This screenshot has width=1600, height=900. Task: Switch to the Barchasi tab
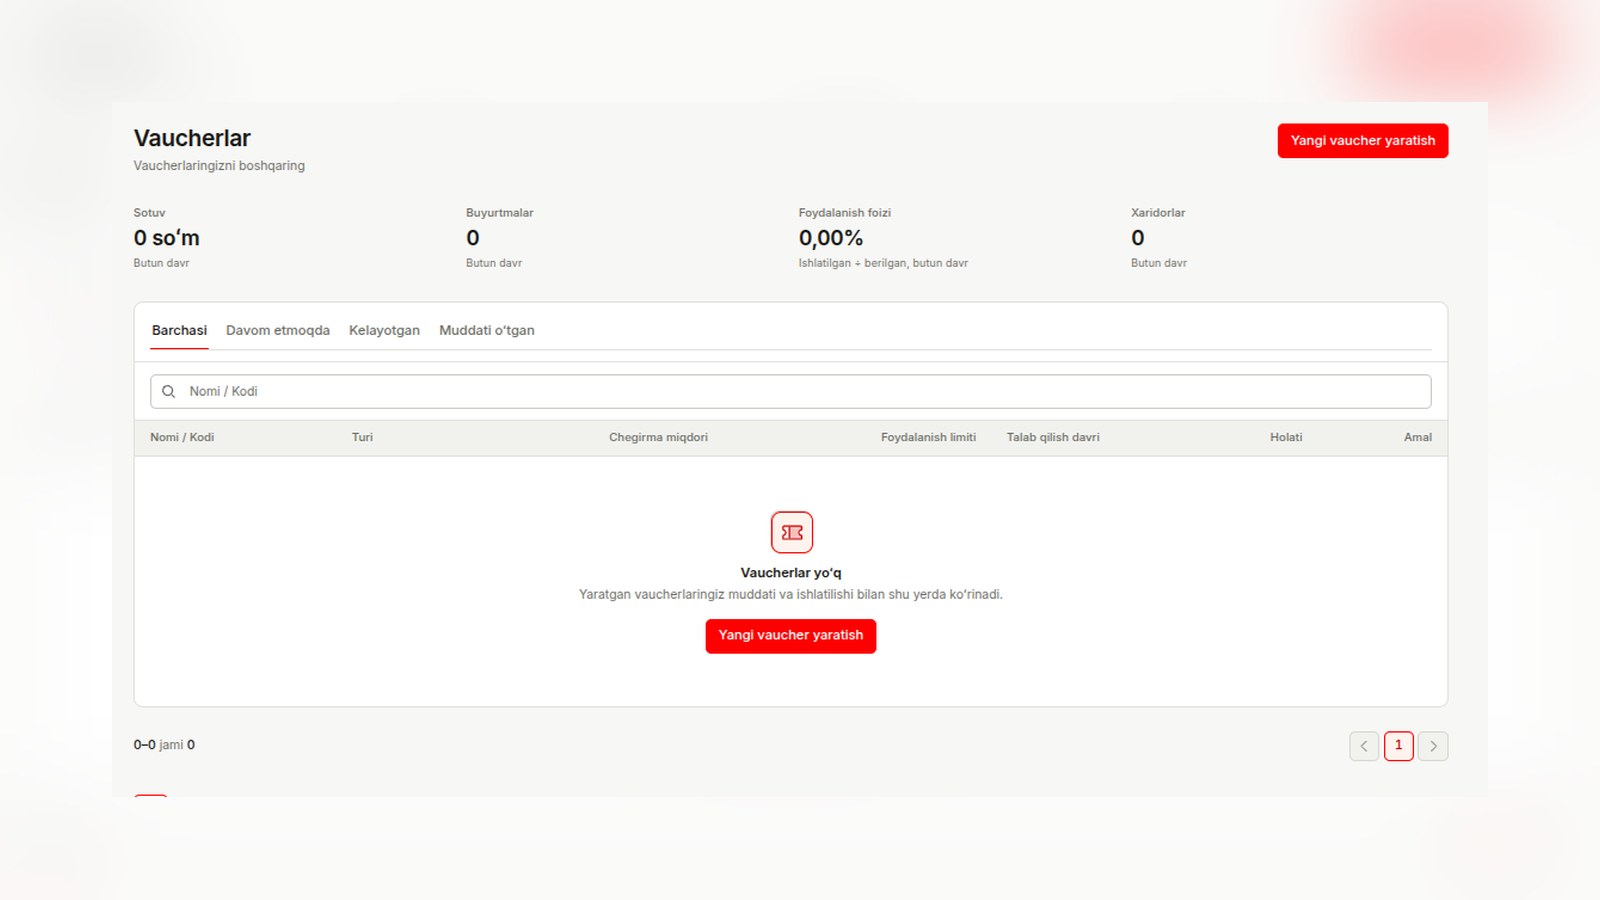[x=179, y=331]
